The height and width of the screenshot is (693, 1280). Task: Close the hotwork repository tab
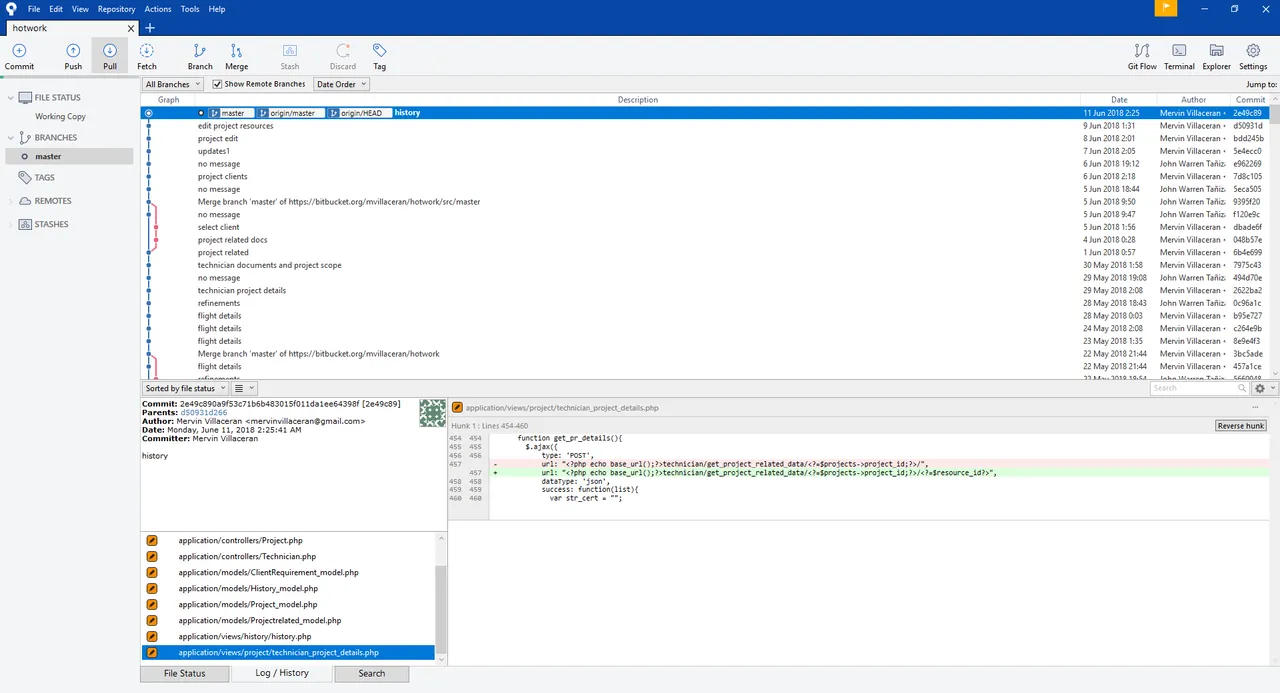tap(131, 28)
